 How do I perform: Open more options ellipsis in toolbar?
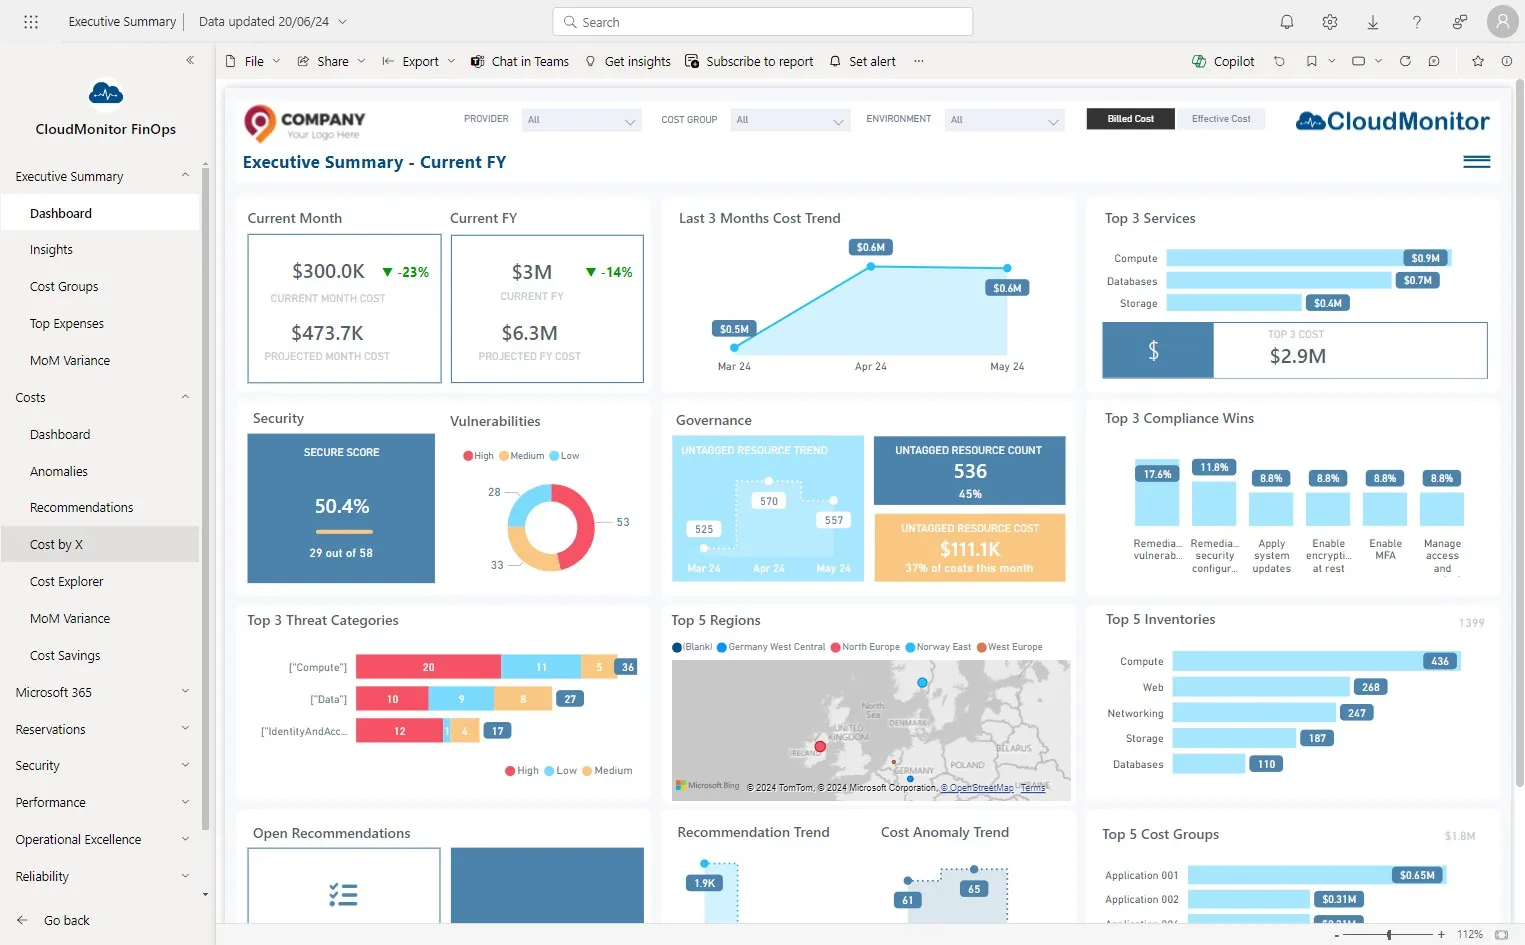point(918,61)
